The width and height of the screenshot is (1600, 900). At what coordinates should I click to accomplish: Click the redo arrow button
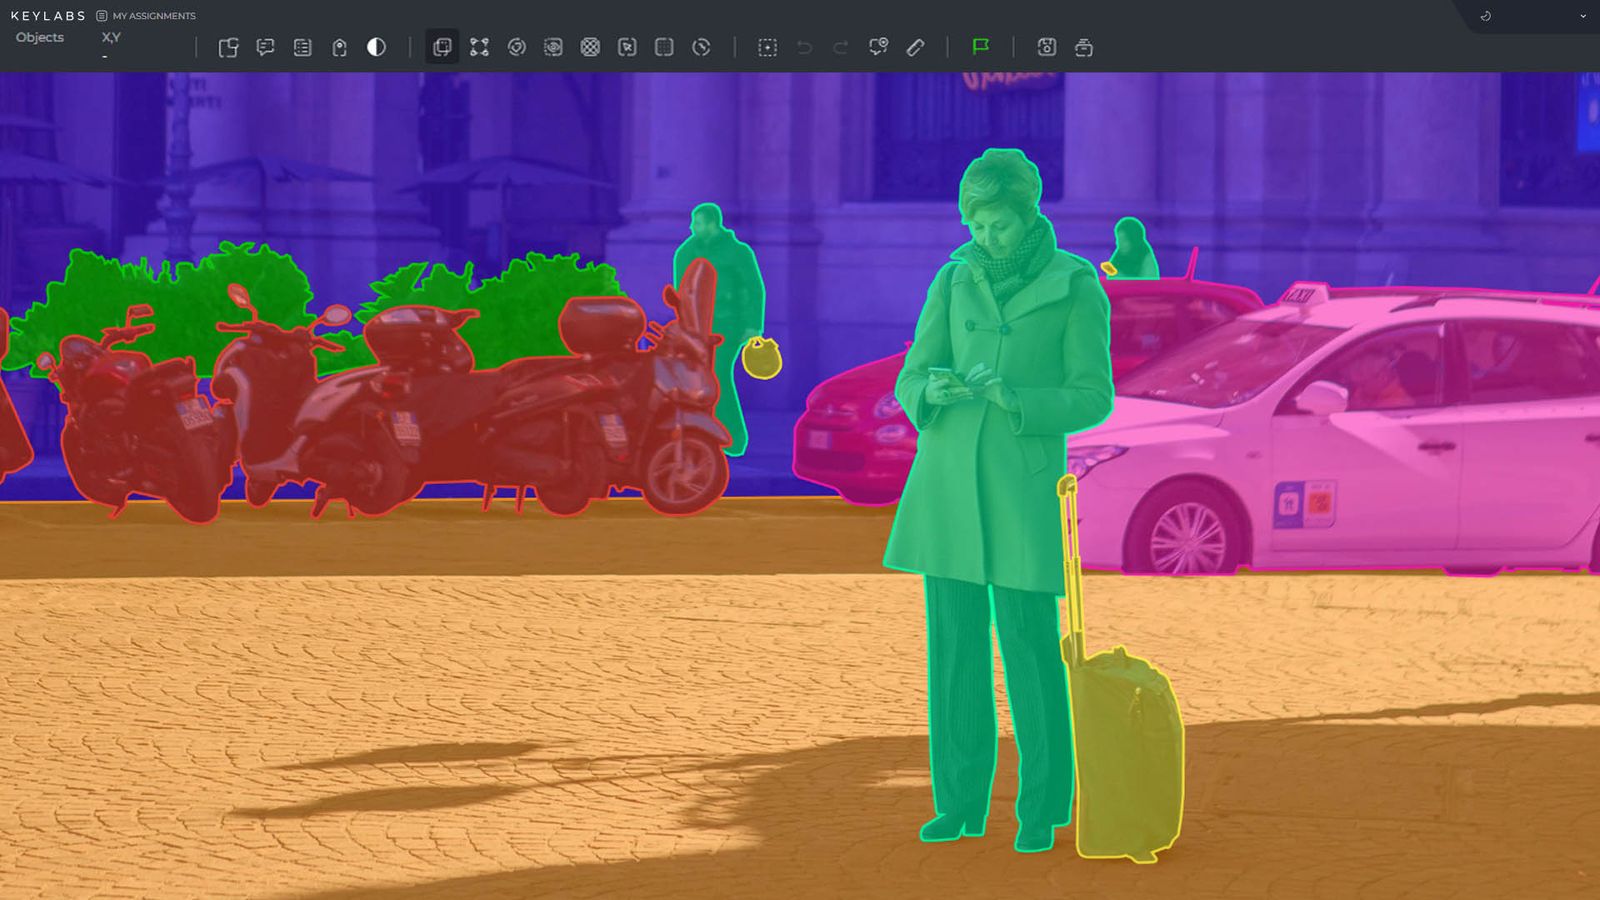[841, 47]
